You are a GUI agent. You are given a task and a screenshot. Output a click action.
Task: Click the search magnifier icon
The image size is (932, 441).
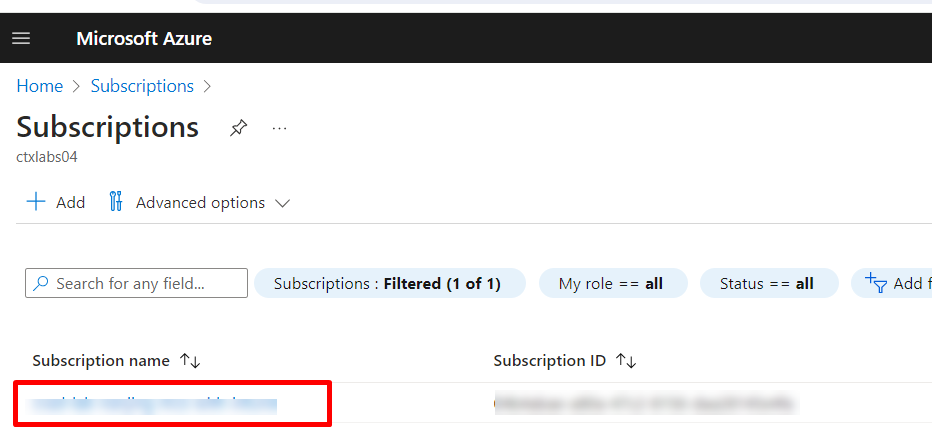(x=41, y=284)
